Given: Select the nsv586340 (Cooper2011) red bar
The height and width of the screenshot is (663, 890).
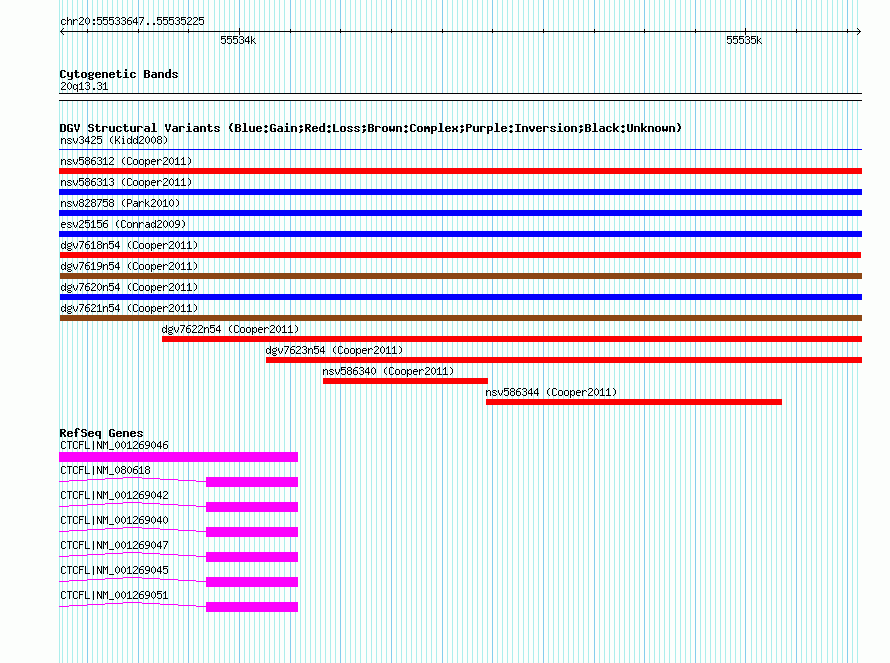Looking at the screenshot, I should tap(405, 381).
